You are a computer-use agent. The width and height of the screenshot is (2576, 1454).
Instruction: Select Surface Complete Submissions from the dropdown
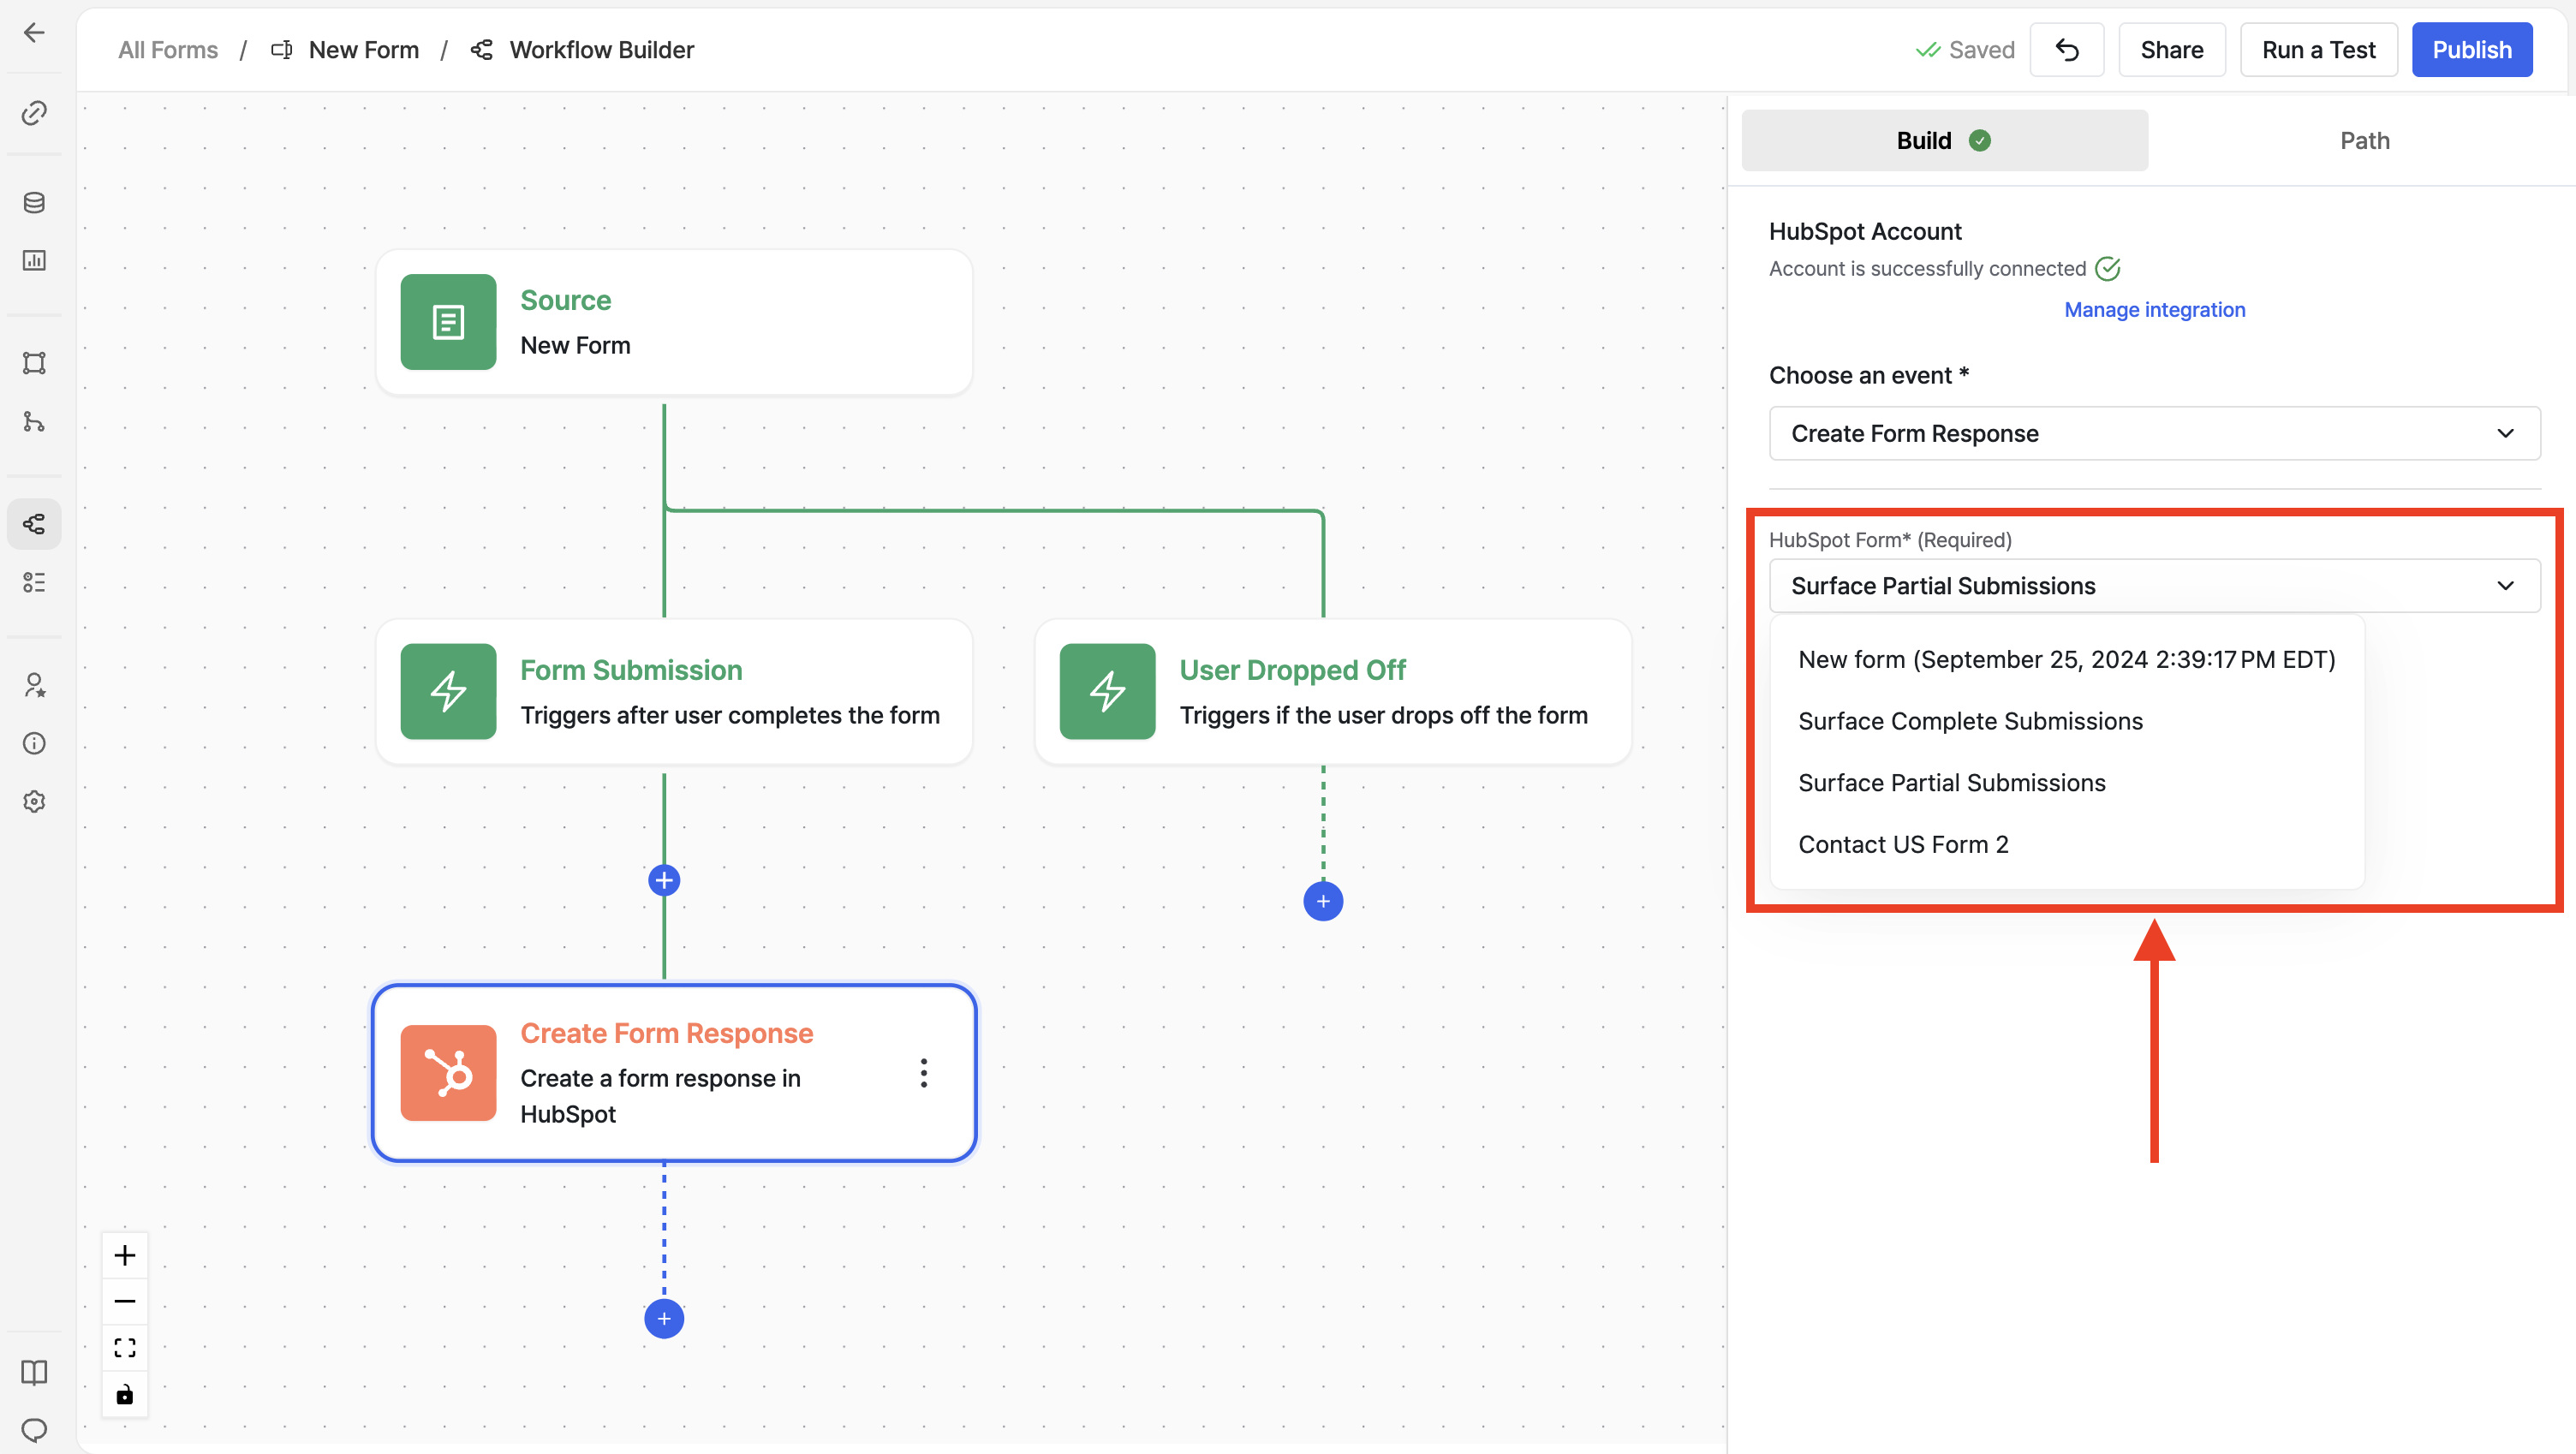coord(1970,720)
